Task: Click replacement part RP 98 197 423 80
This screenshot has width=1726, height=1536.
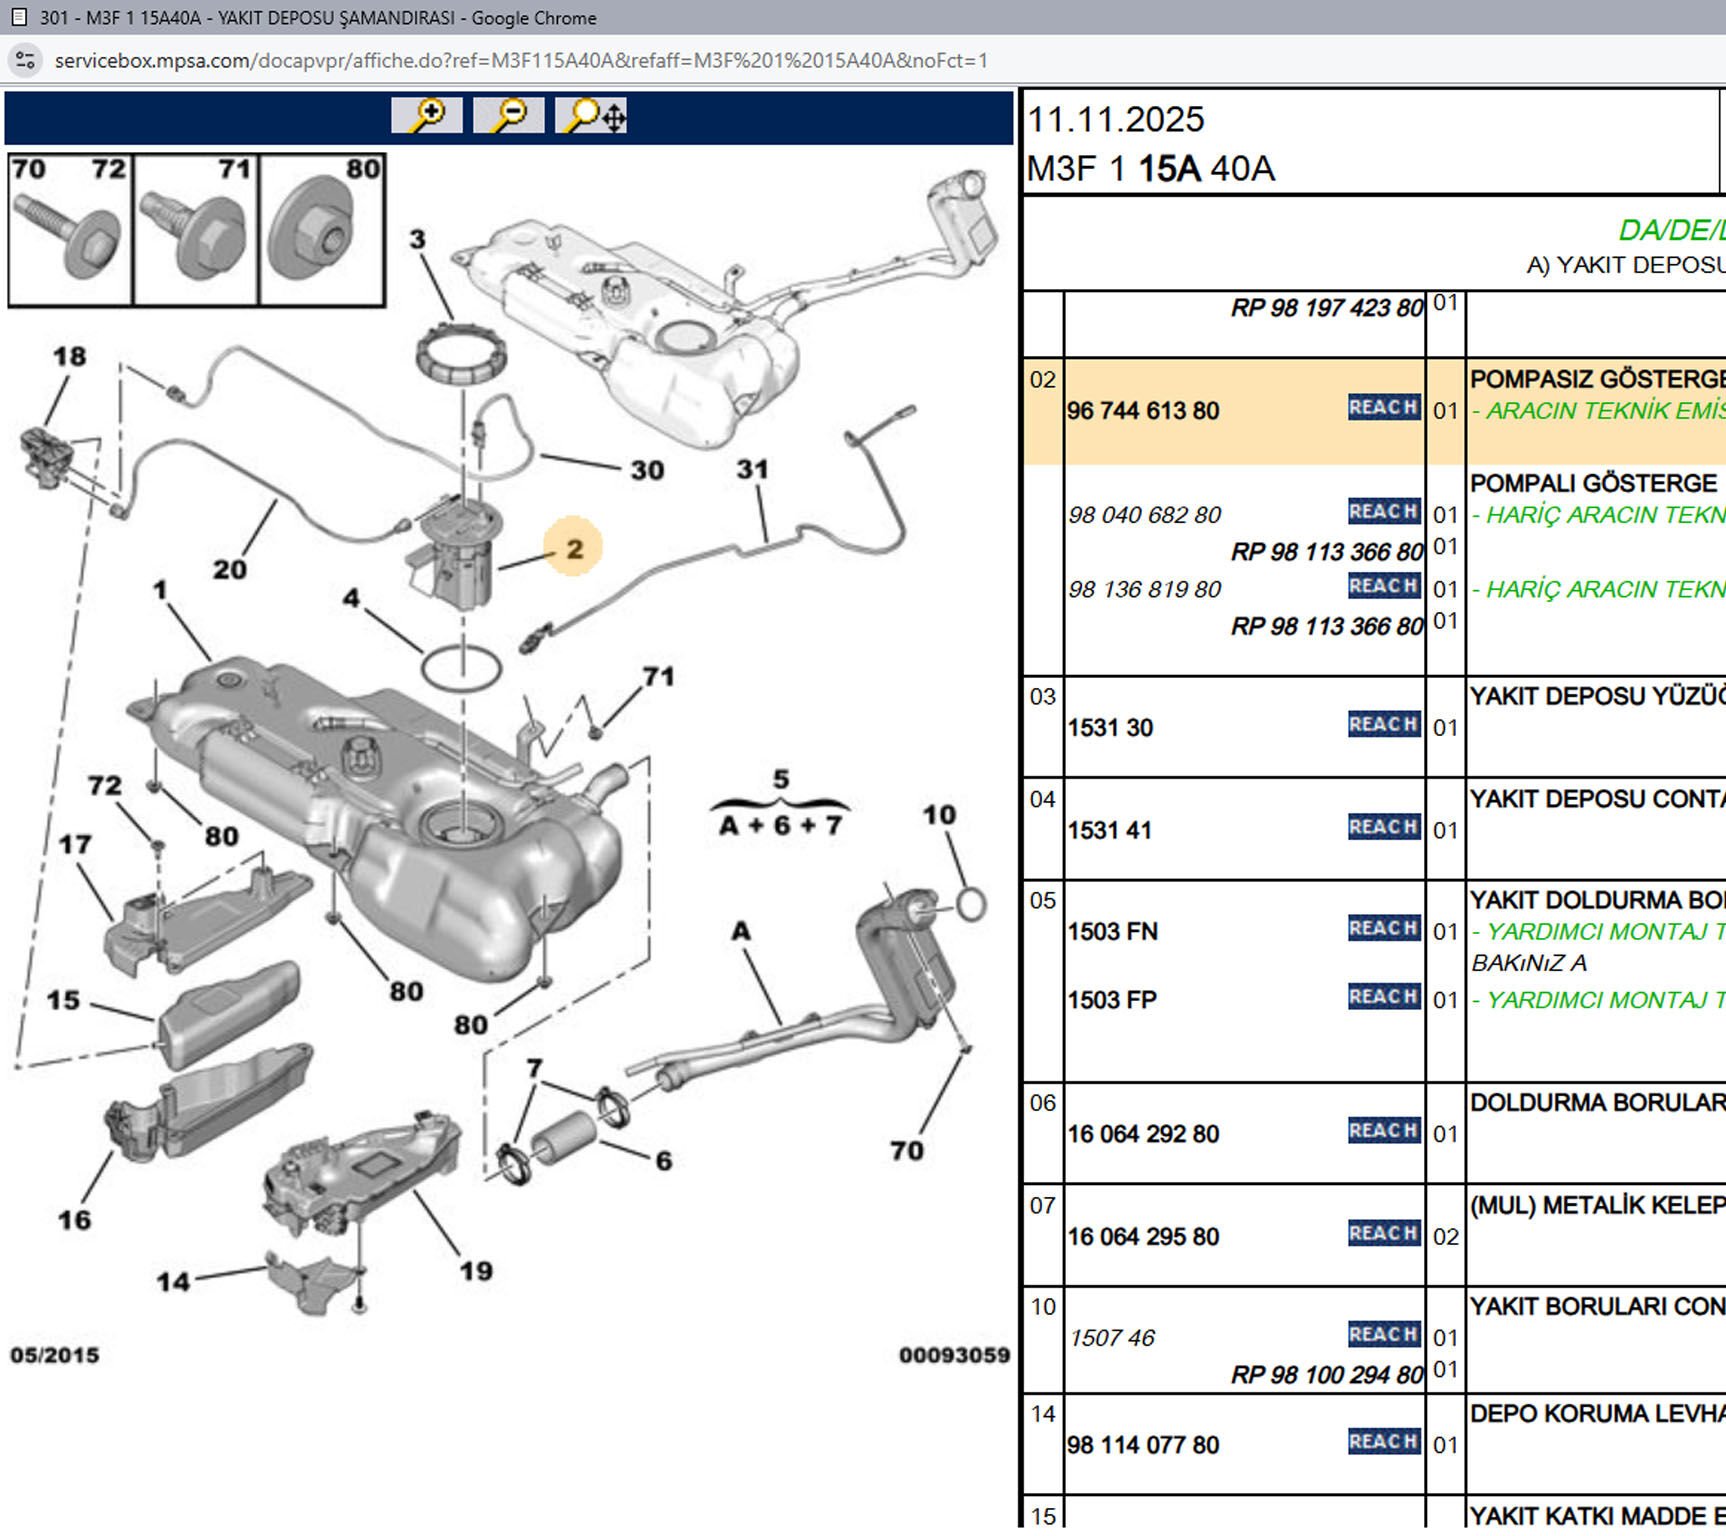Action: (x=1326, y=308)
